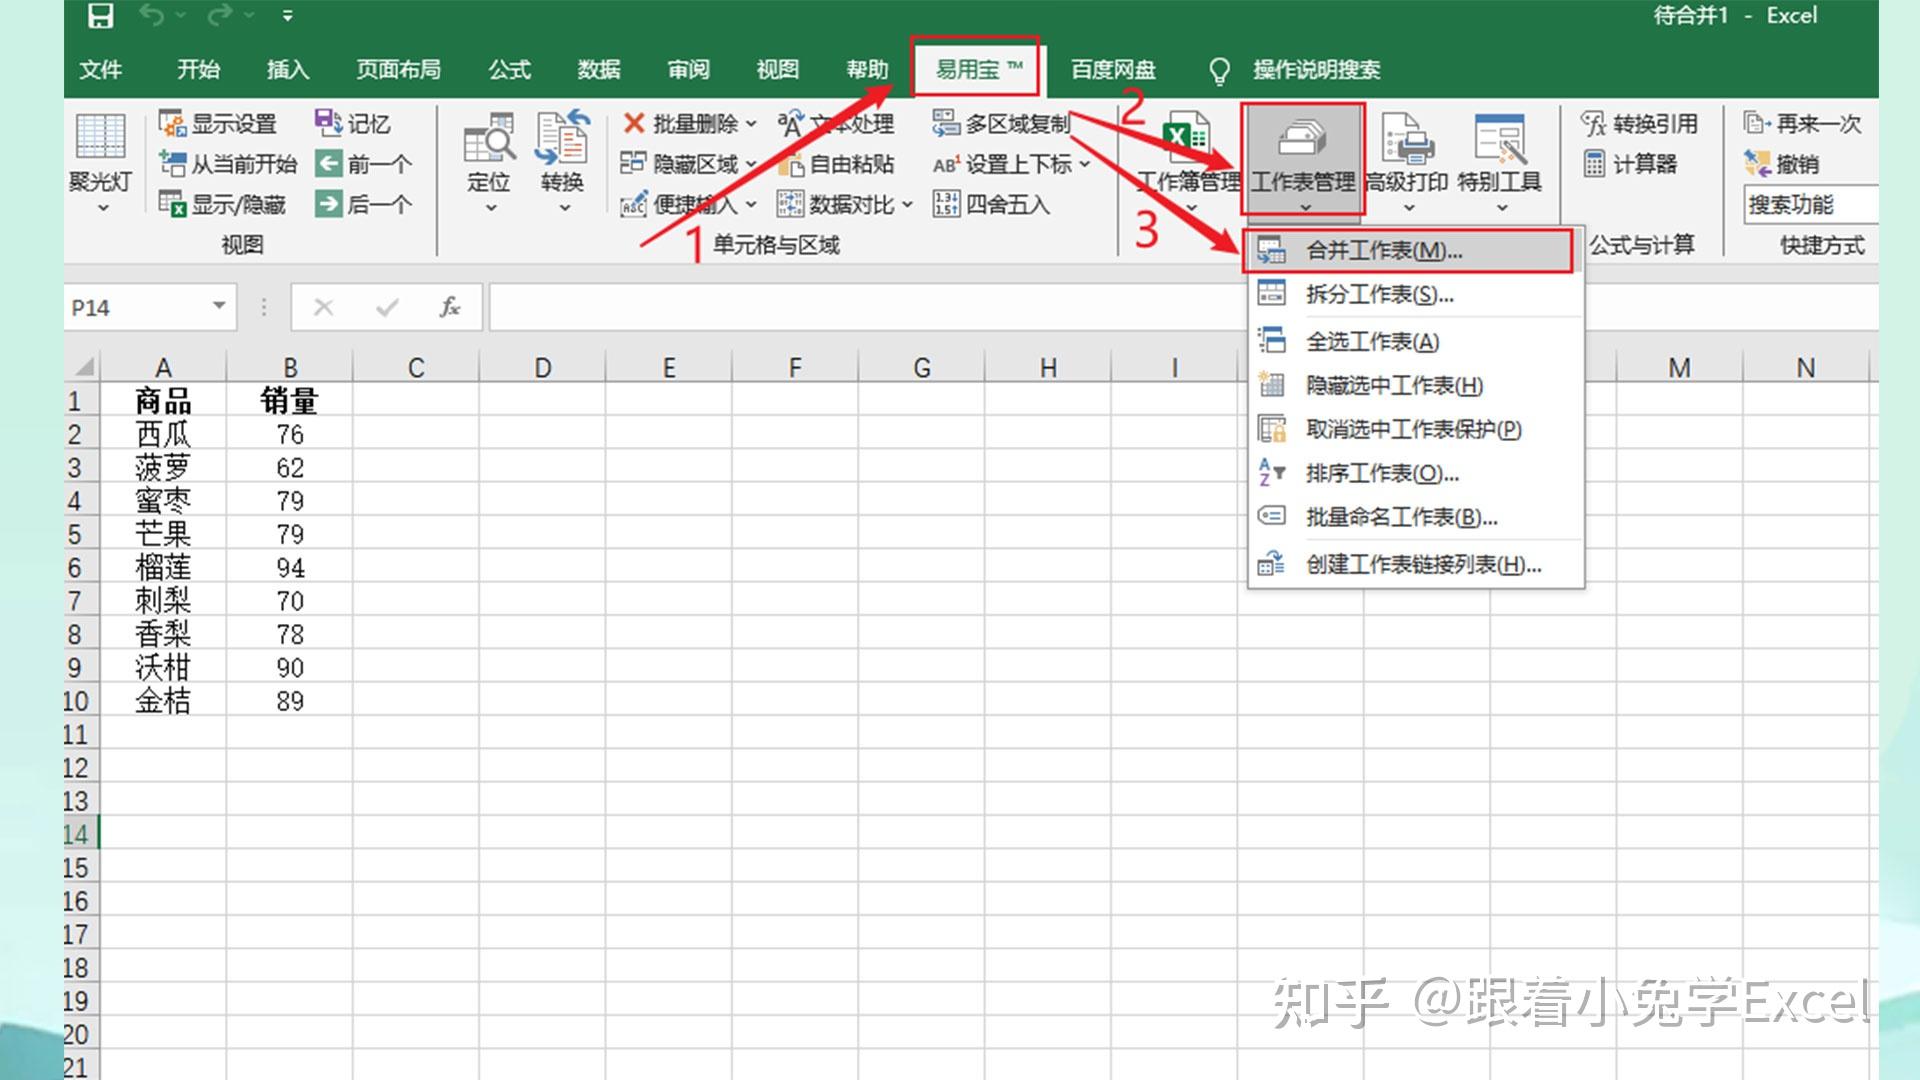Switch to the 开始 tab

pos(198,69)
